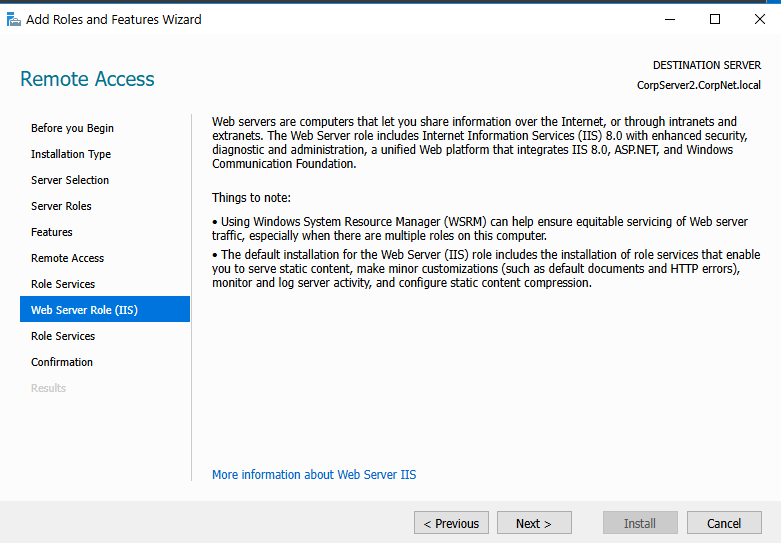781x543 pixels.
Task: Maximize the wizard window
Action: [x=714, y=19]
